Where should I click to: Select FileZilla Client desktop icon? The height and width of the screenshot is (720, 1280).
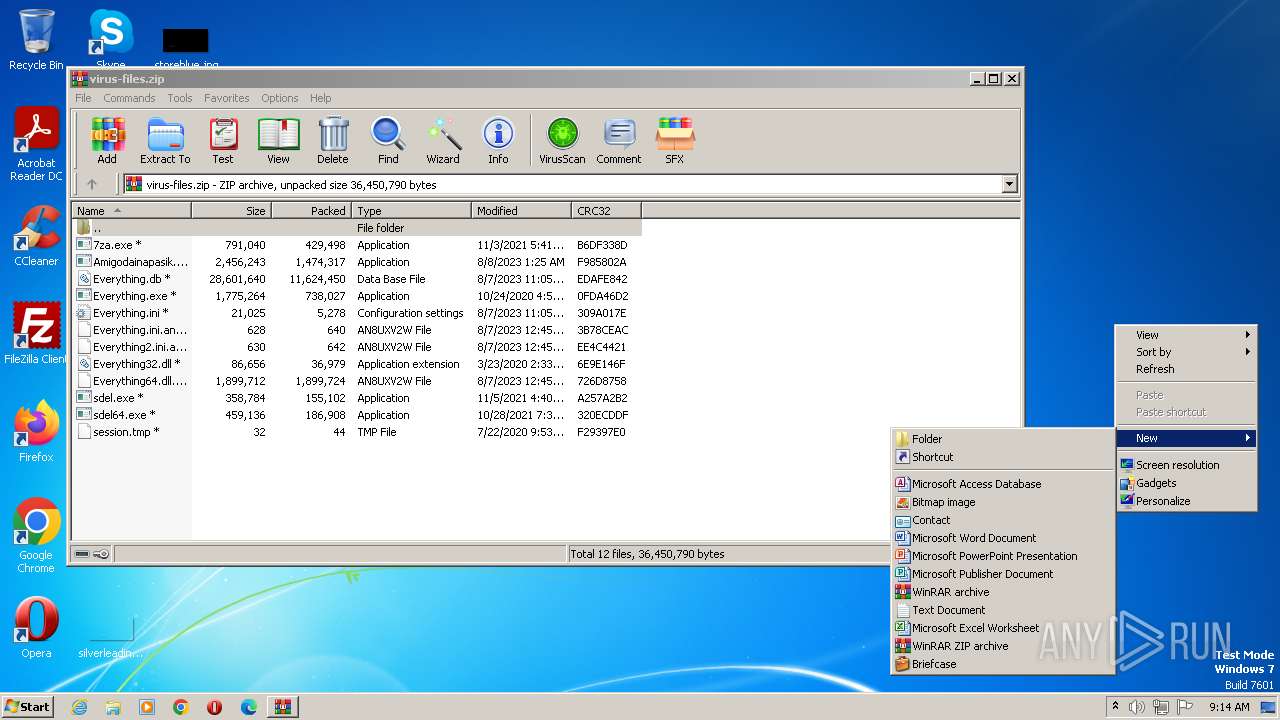tap(36, 335)
